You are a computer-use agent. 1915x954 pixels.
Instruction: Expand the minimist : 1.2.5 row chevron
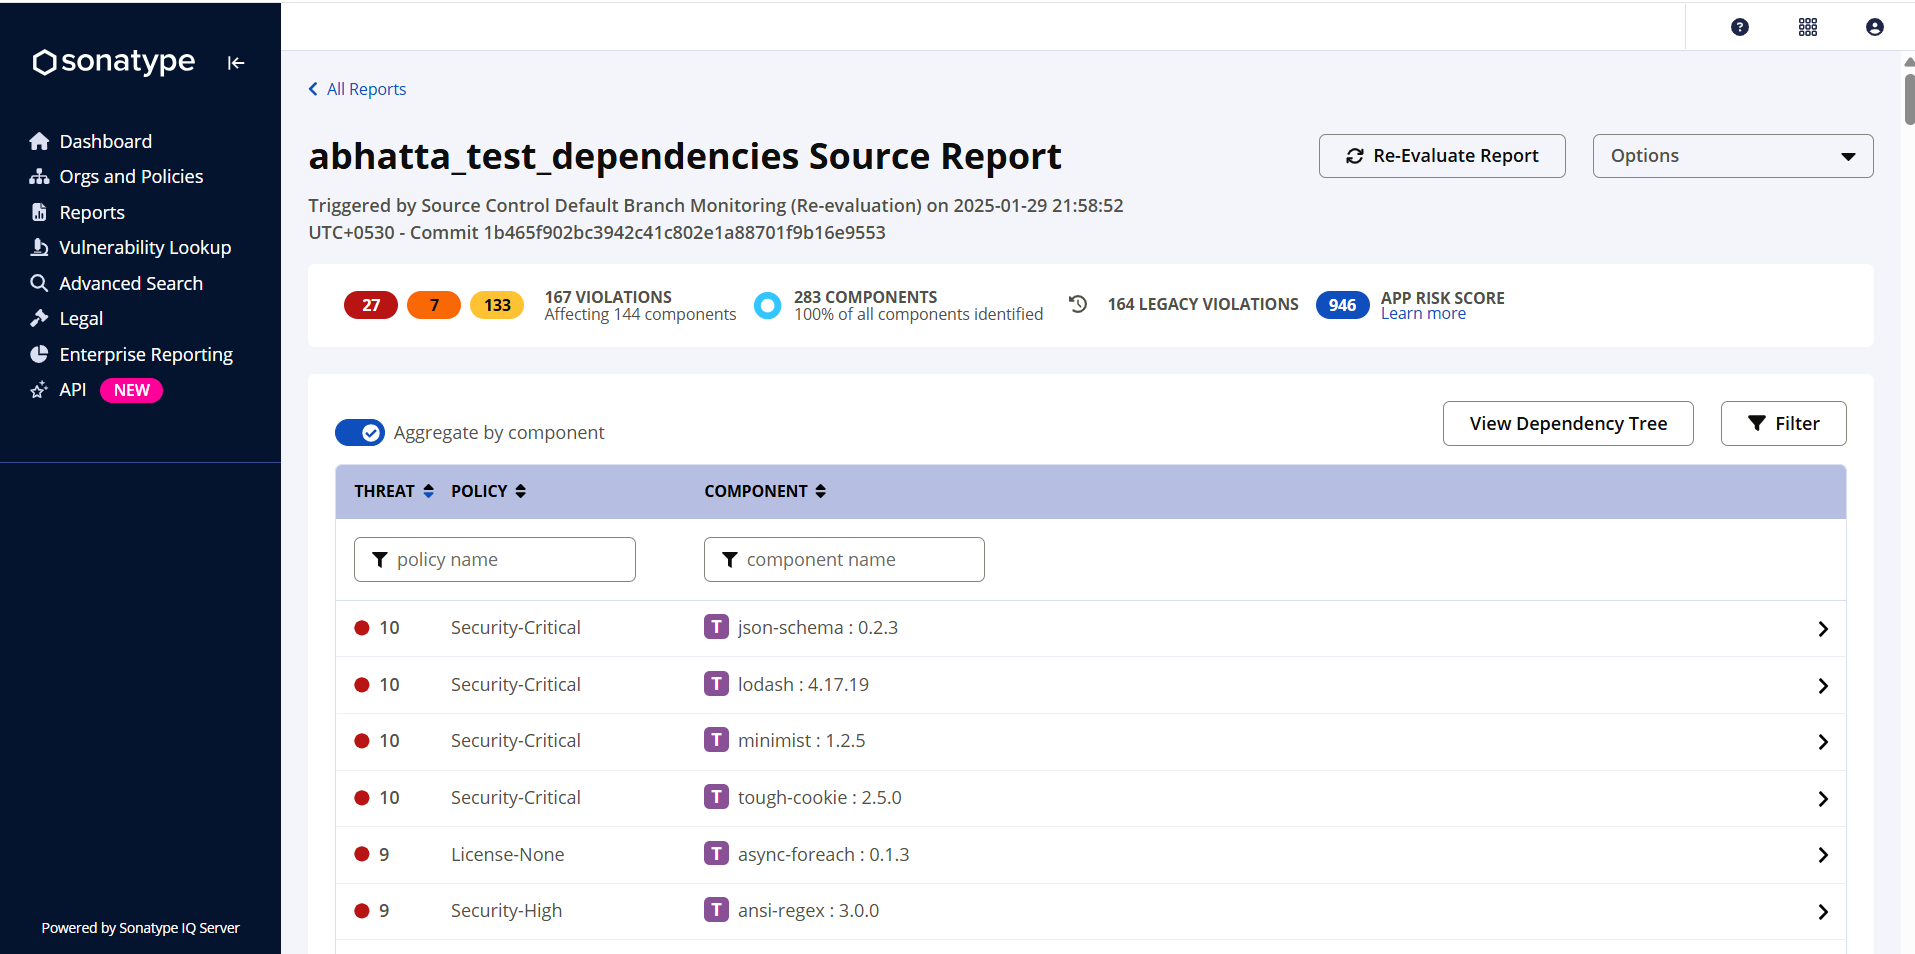1823,742
